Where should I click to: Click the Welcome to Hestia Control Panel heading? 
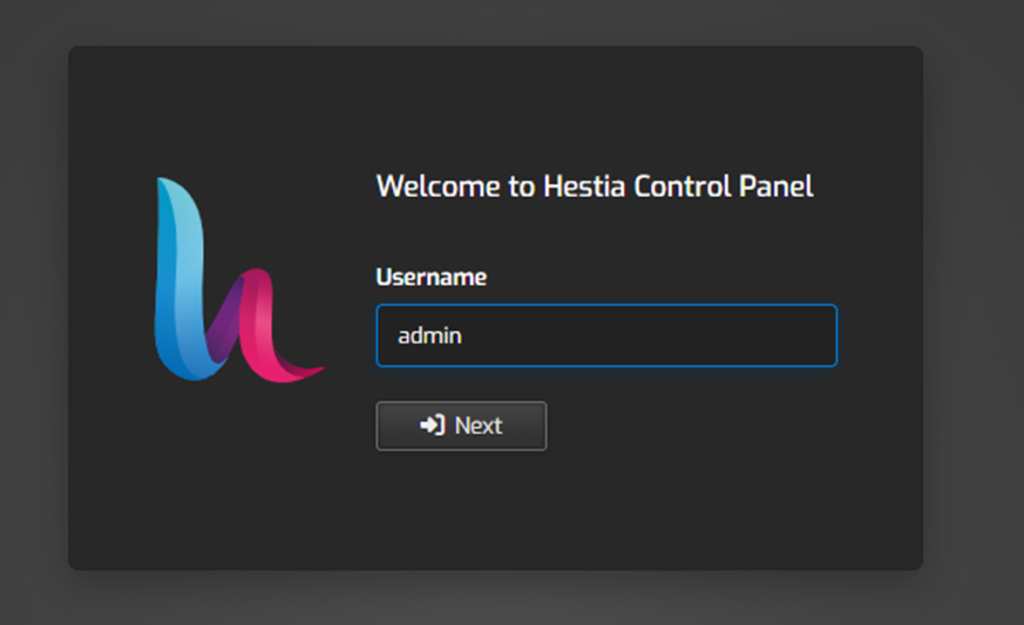point(594,186)
